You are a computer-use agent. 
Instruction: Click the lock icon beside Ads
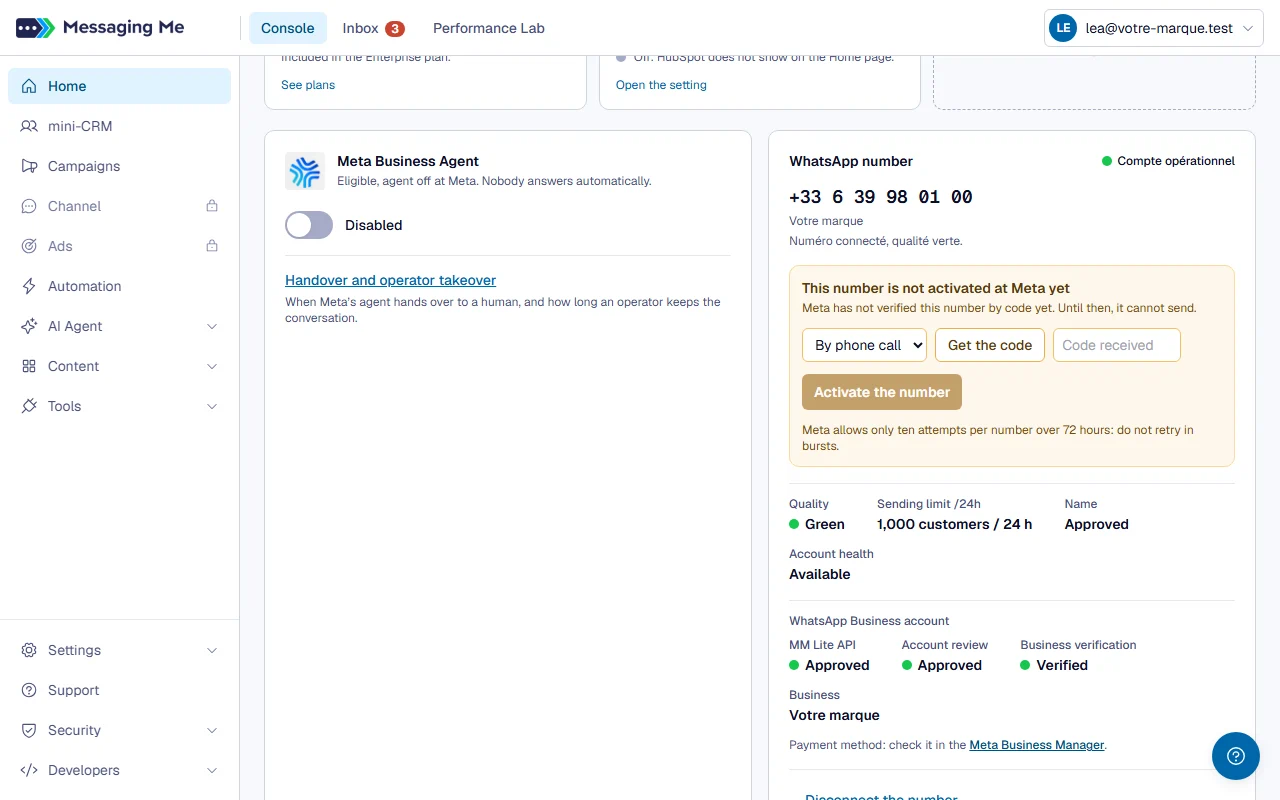[x=212, y=246]
